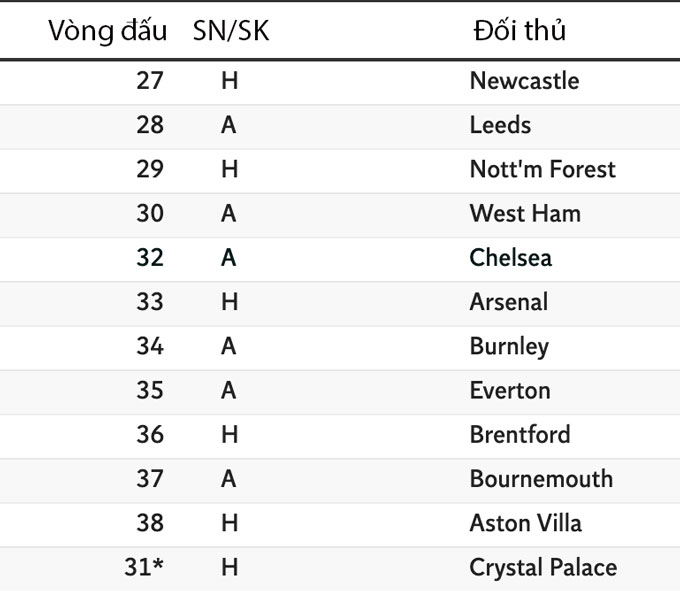Select the Nott'm Forest entry

click(x=542, y=169)
